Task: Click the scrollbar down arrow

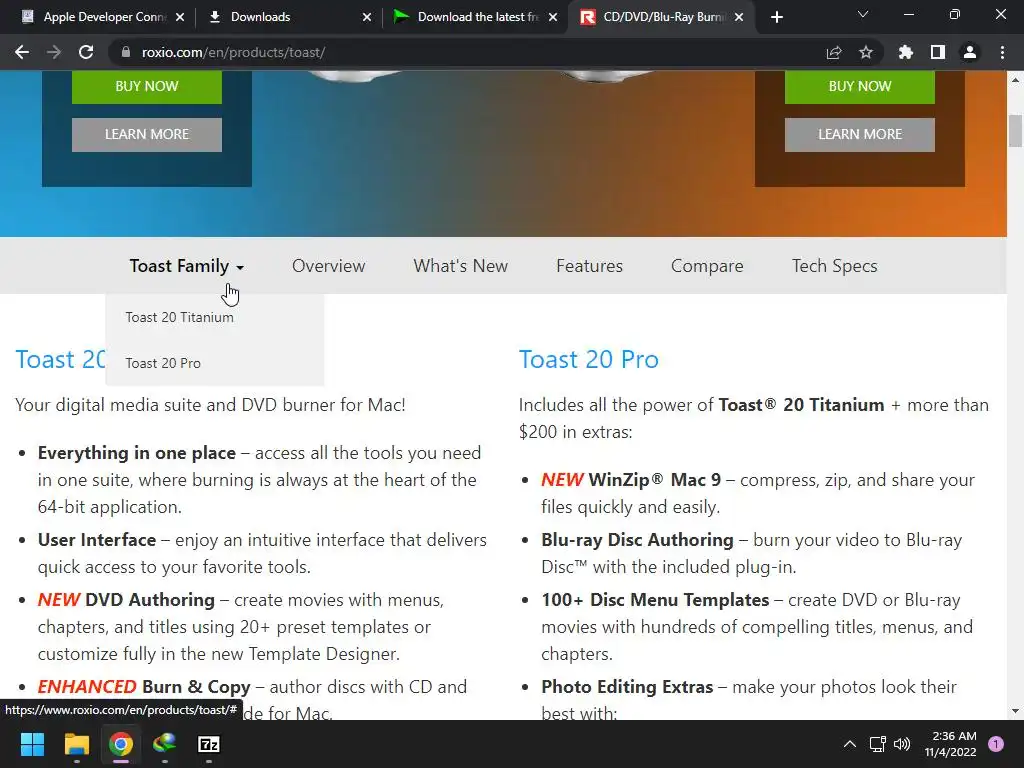Action: [x=1016, y=711]
